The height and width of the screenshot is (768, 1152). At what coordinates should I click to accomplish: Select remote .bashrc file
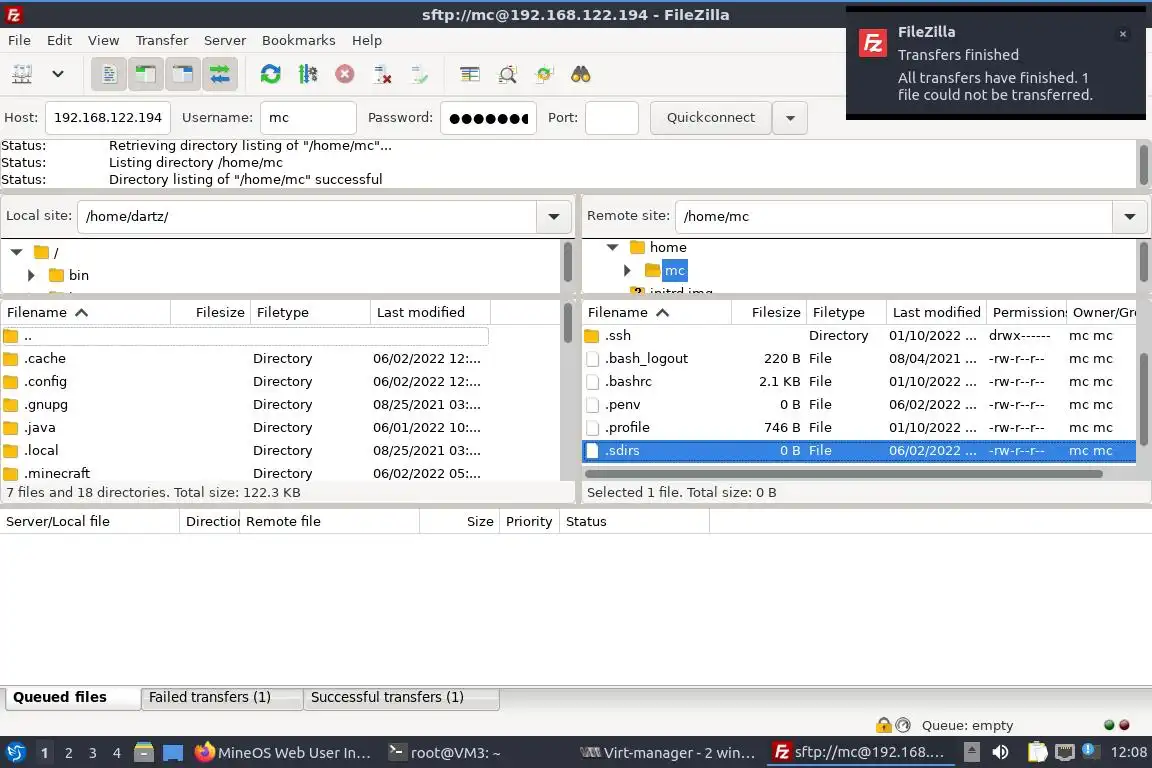click(x=859, y=381)
